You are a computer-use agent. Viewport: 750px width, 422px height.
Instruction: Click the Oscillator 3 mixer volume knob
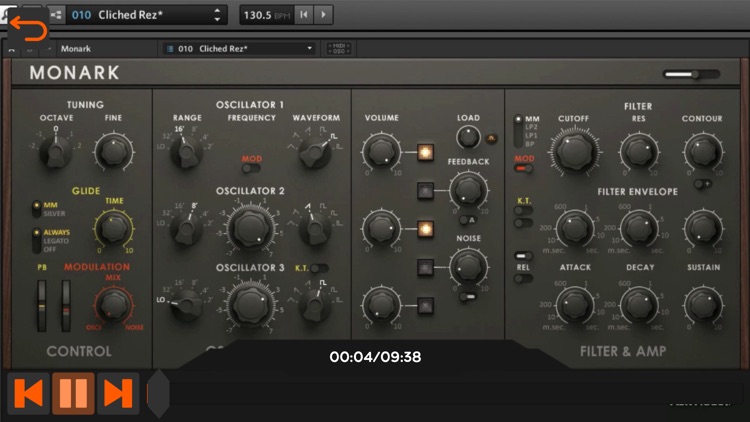point(381,305)
